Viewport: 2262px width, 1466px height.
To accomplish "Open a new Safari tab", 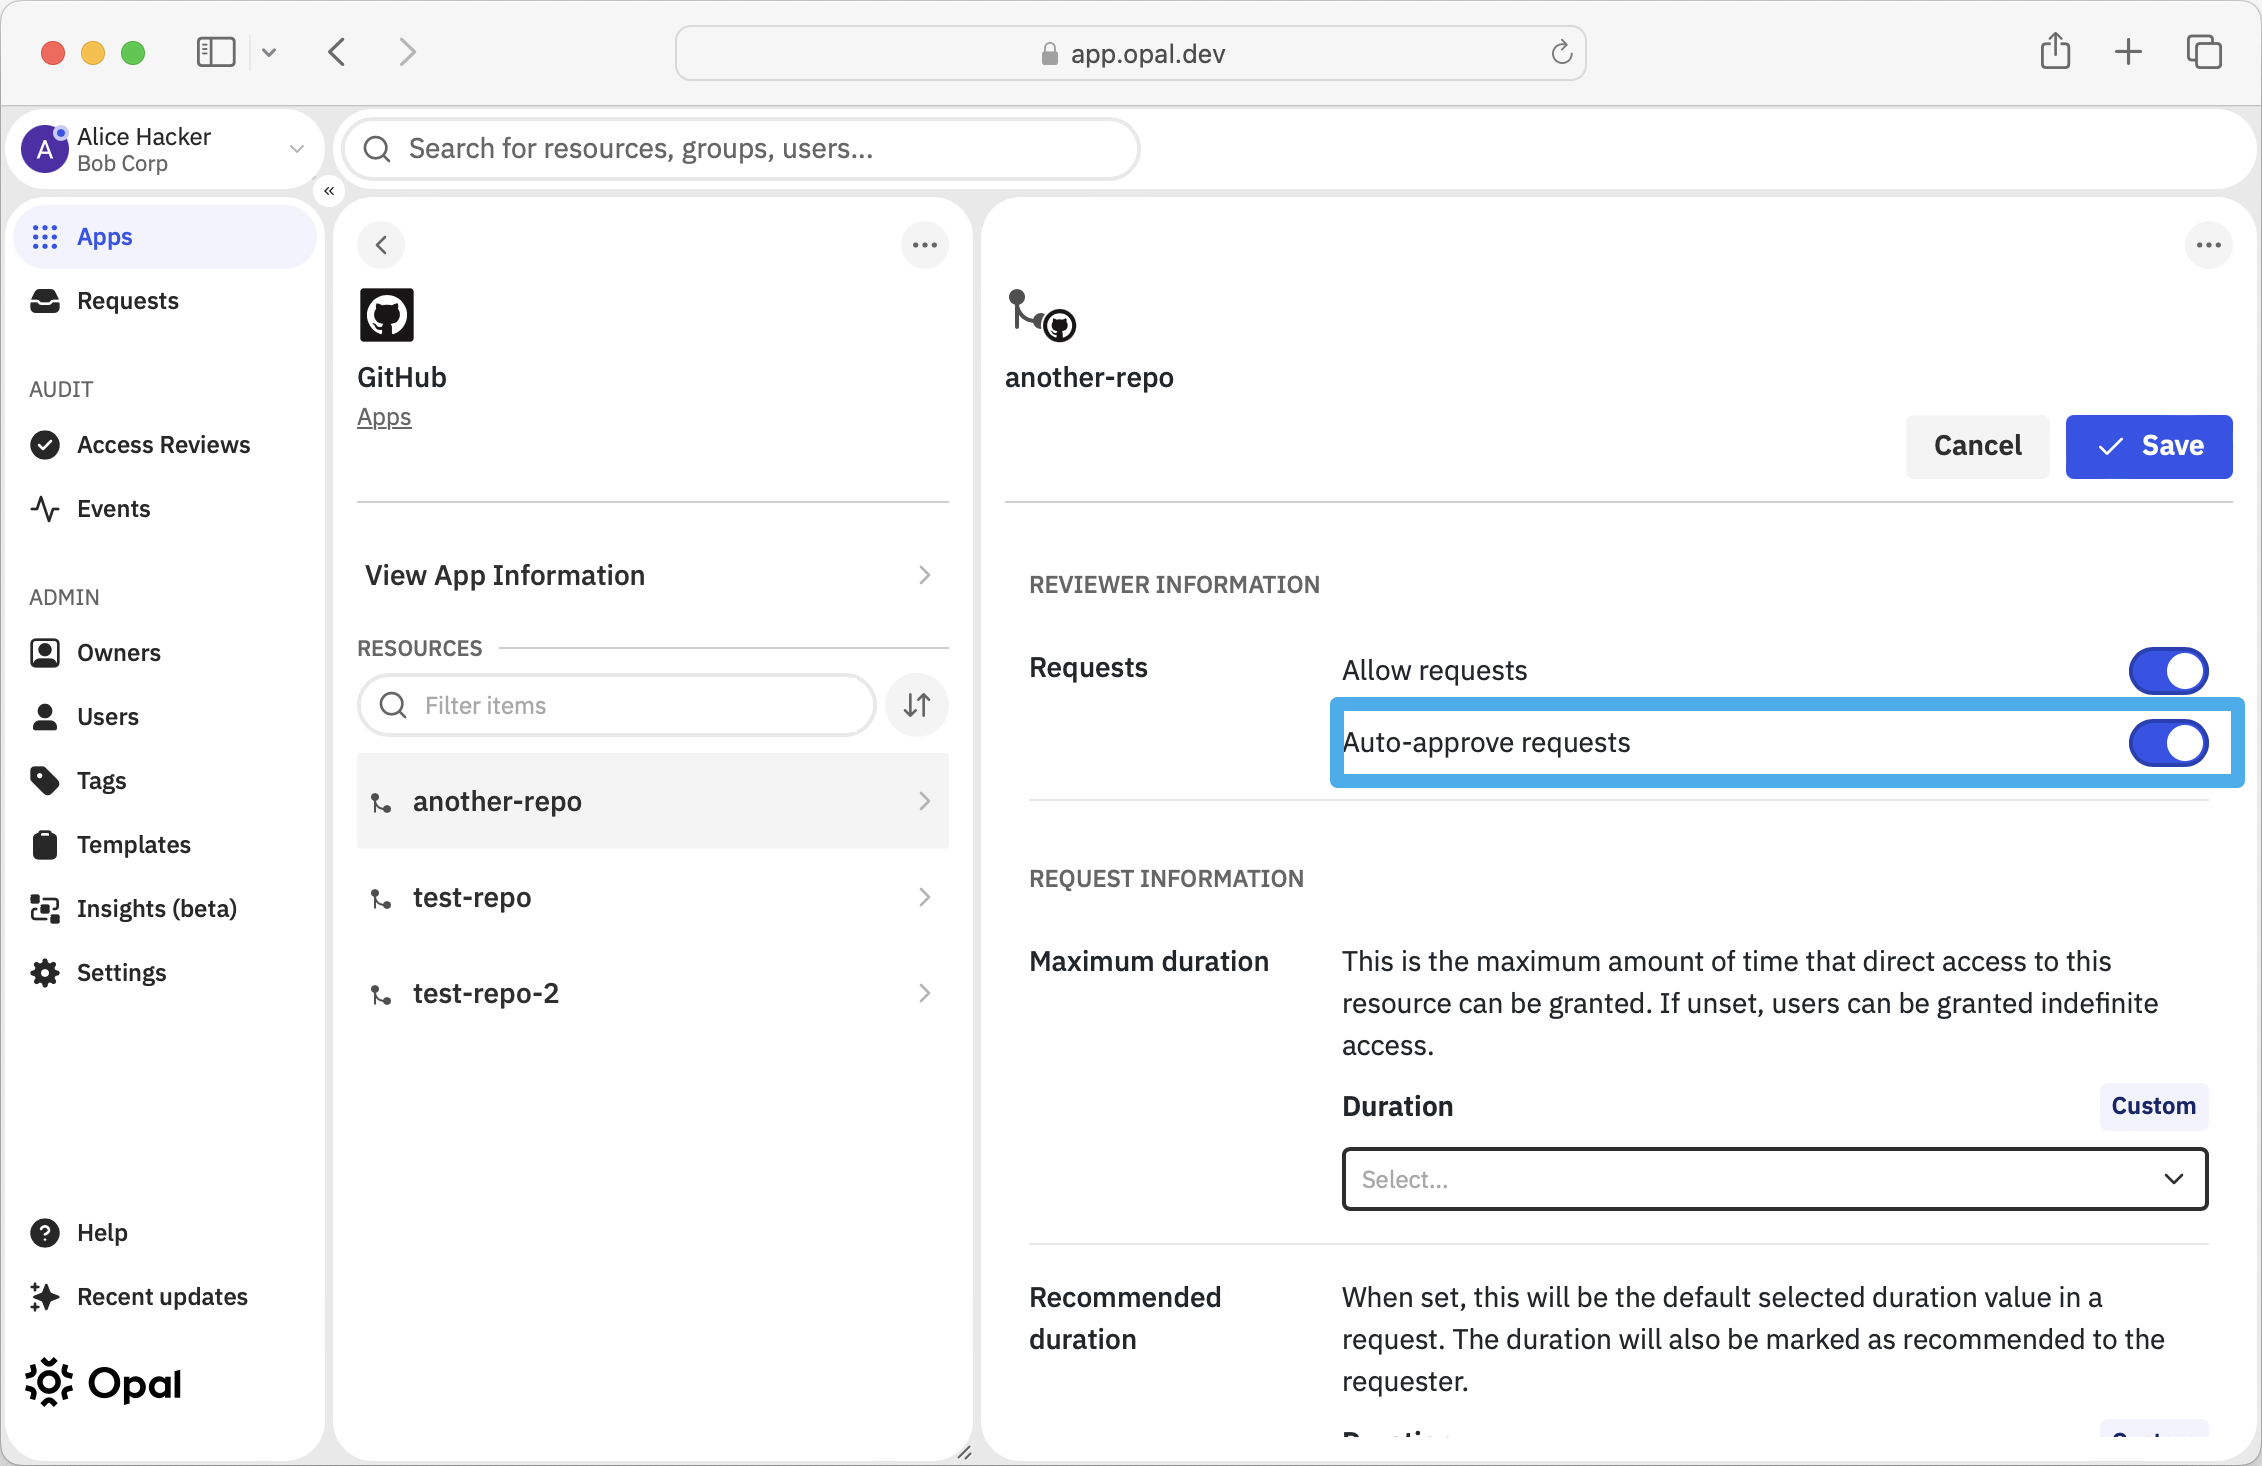I will [2129, 52].
